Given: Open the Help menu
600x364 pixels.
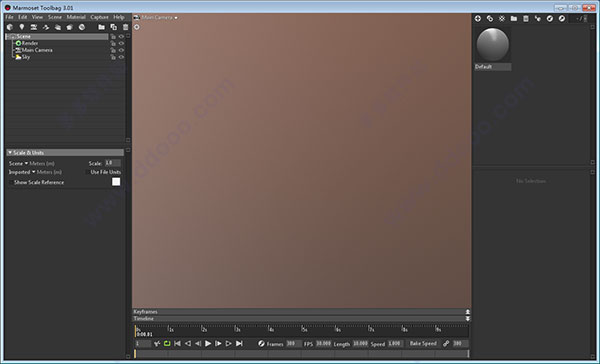Looking at the screenshot, I should [x=119, y=17].
